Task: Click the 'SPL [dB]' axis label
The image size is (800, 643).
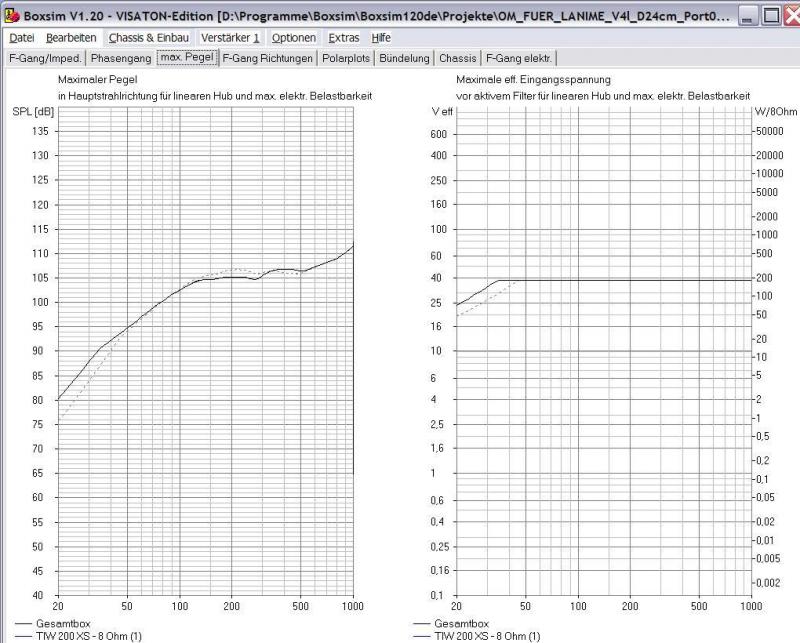Action: [33, 112]
